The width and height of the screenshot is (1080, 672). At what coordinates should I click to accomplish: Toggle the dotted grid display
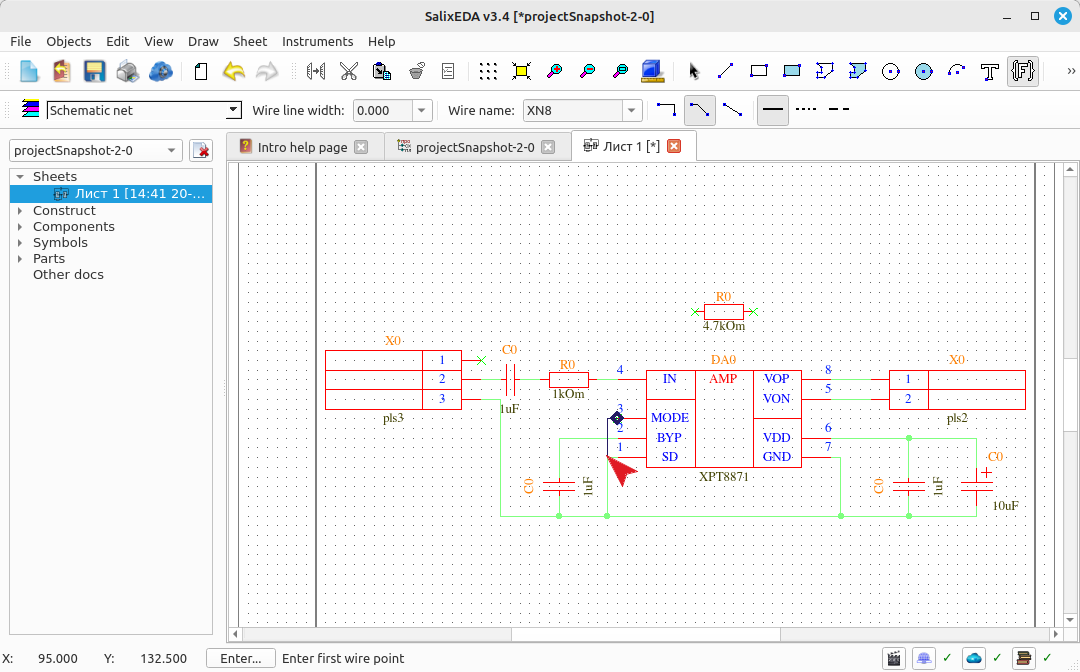pos(488,71)
